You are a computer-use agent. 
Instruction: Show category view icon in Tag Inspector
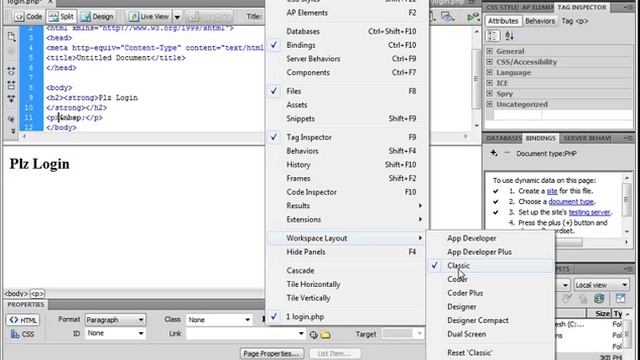[493, 36]
